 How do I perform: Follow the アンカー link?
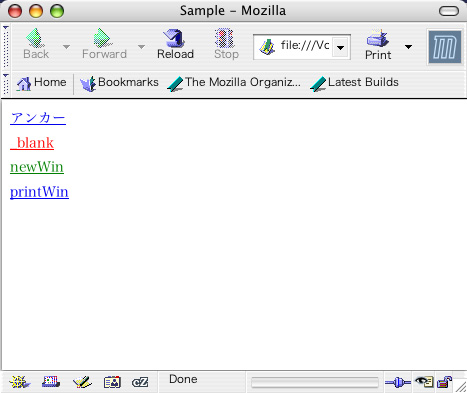(38, 118)
